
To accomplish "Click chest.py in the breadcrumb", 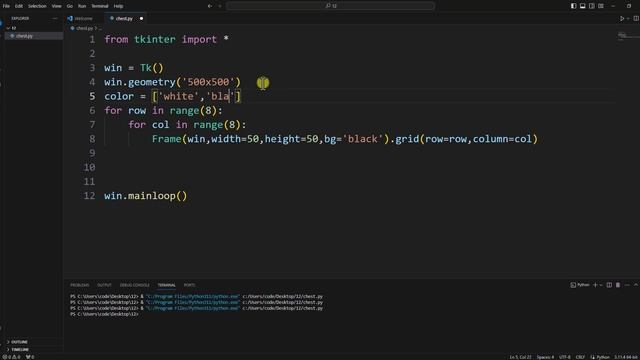I will pyautogui.click(x=84, y=28).
